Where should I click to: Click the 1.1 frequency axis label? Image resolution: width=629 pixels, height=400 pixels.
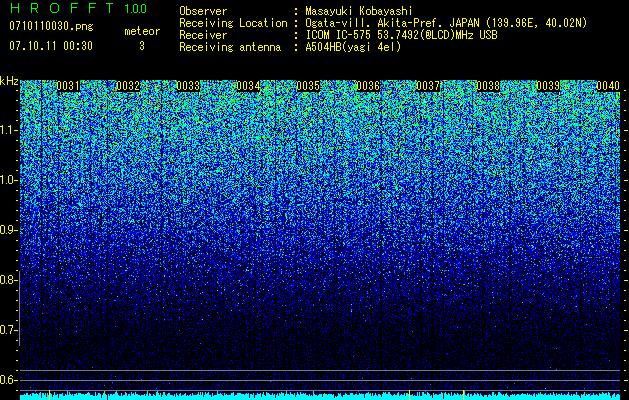(x=8, y=130)
